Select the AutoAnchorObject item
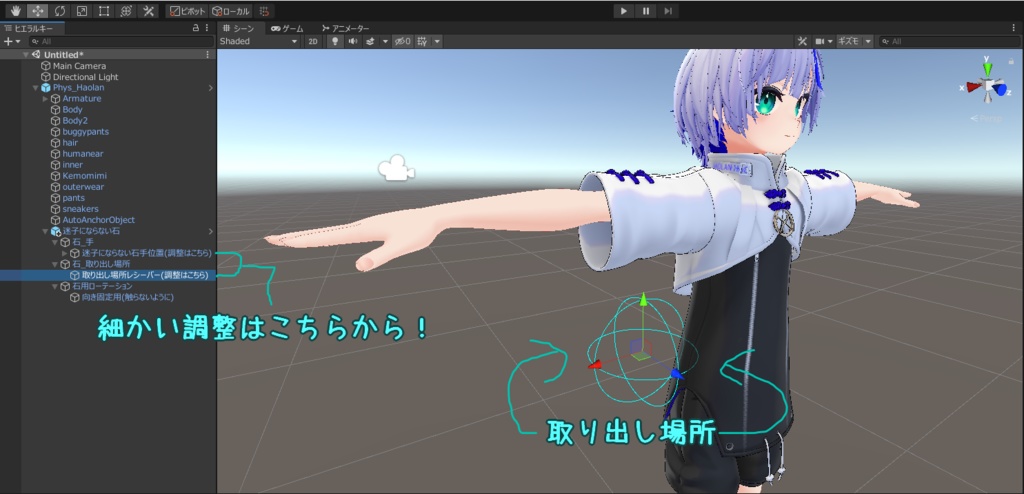The height and width of the screenshot is (494, 1024). (99, 220)
